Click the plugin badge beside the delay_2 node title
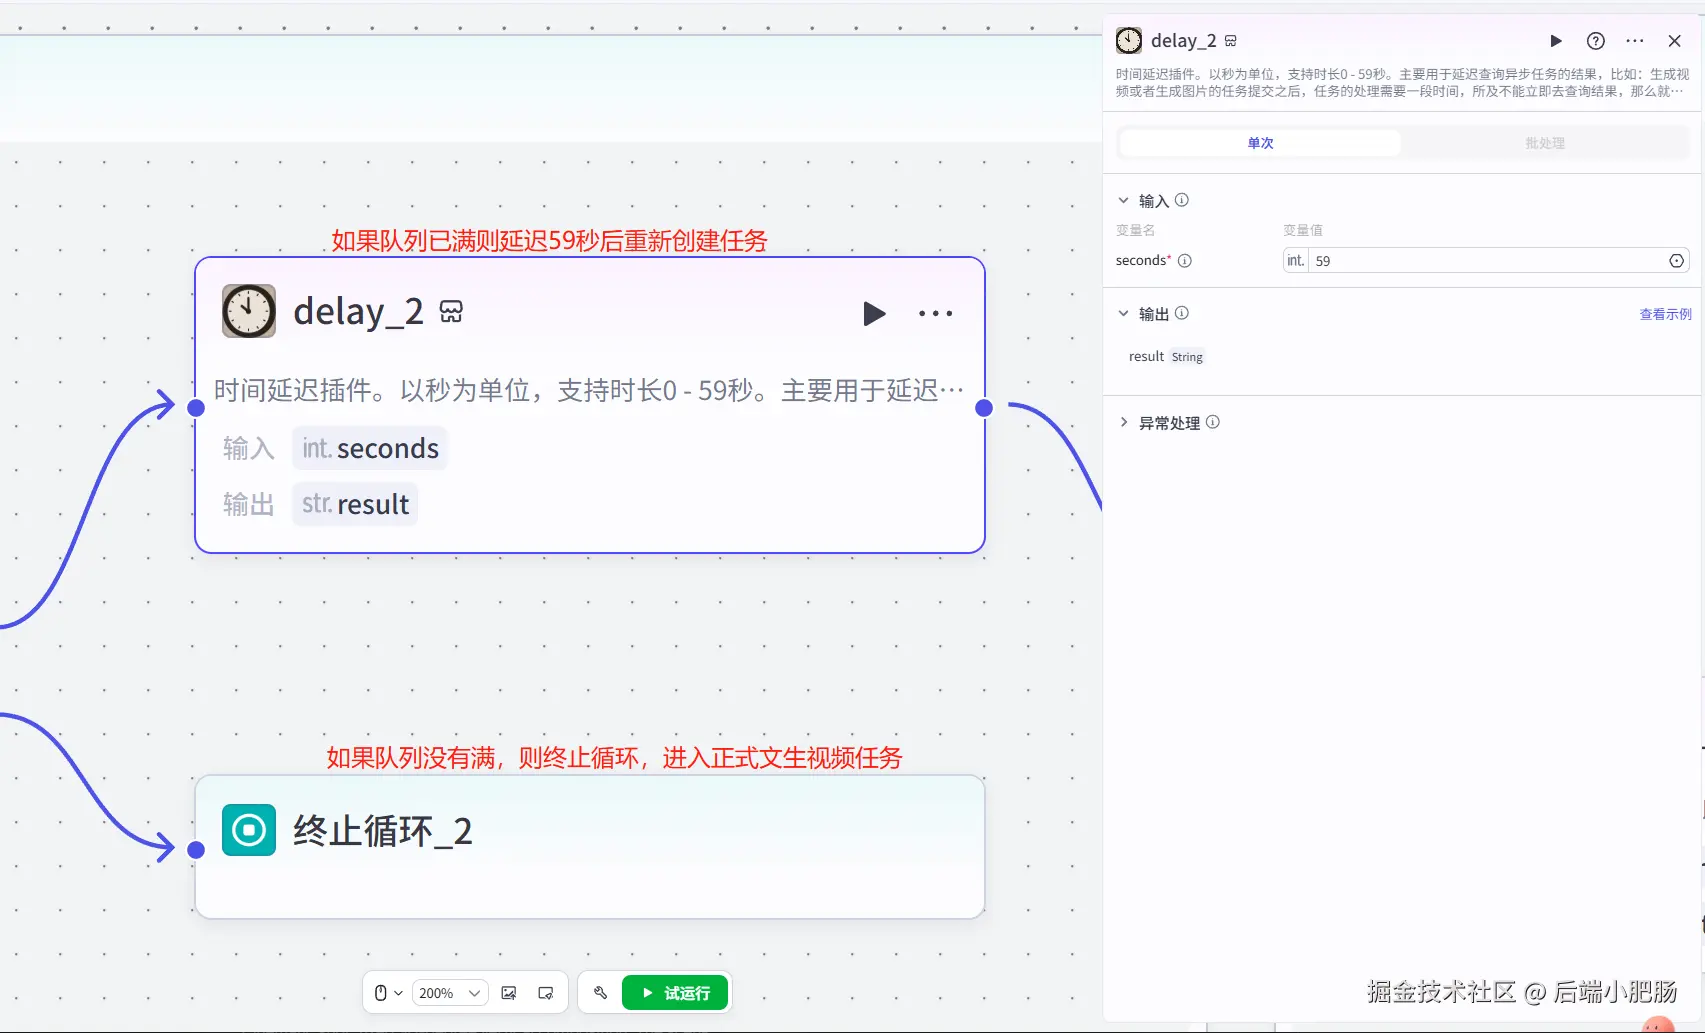1705x1033 pixels. (451, 312)
